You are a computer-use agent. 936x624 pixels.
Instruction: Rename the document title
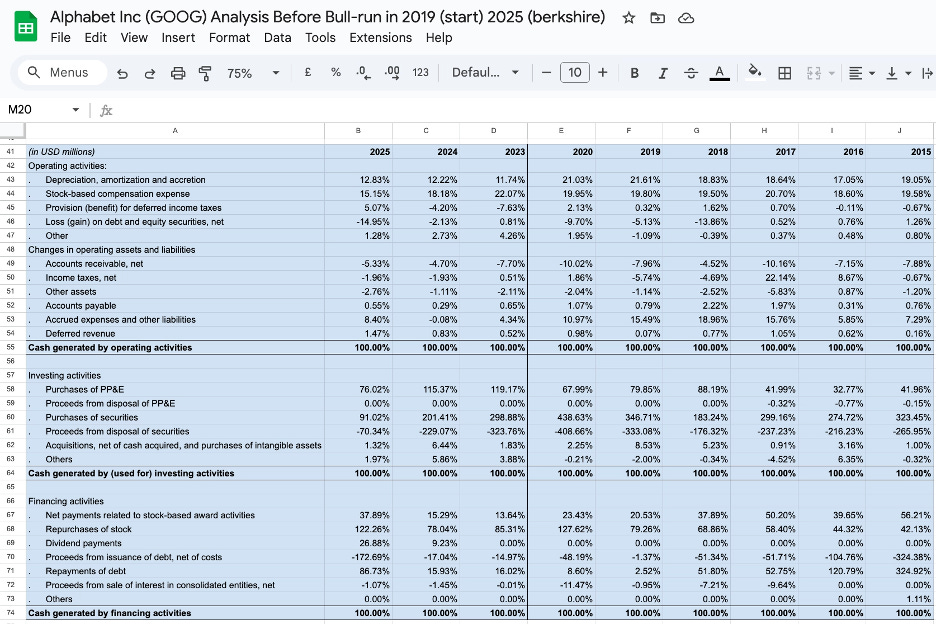tap(327, 17)
